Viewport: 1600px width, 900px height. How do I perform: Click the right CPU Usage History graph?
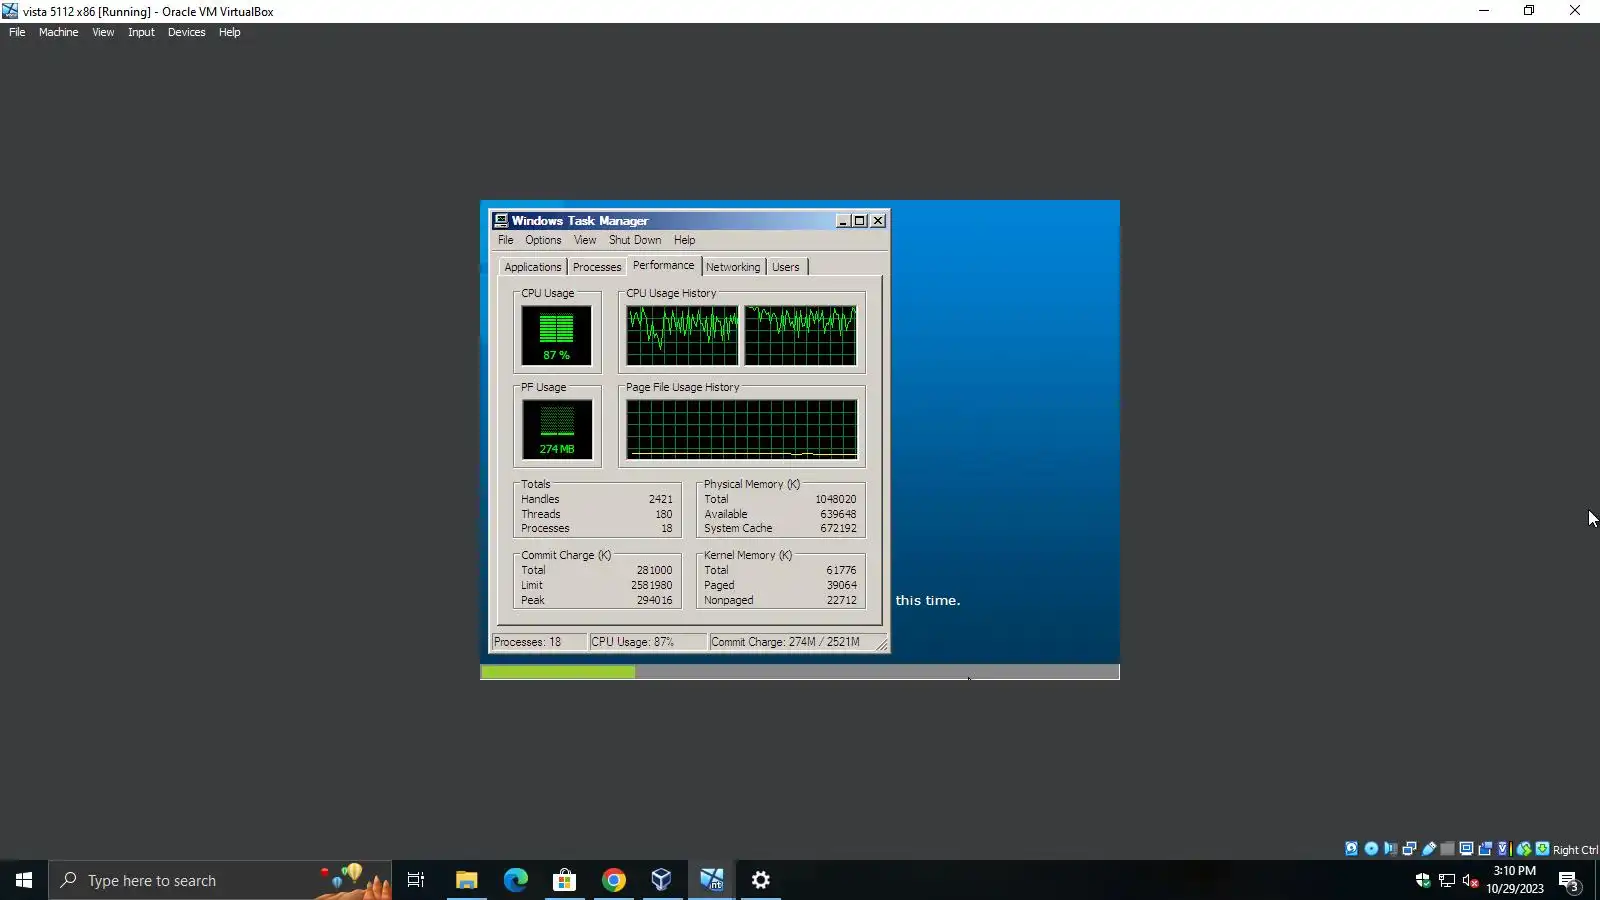tap(800, 336)
